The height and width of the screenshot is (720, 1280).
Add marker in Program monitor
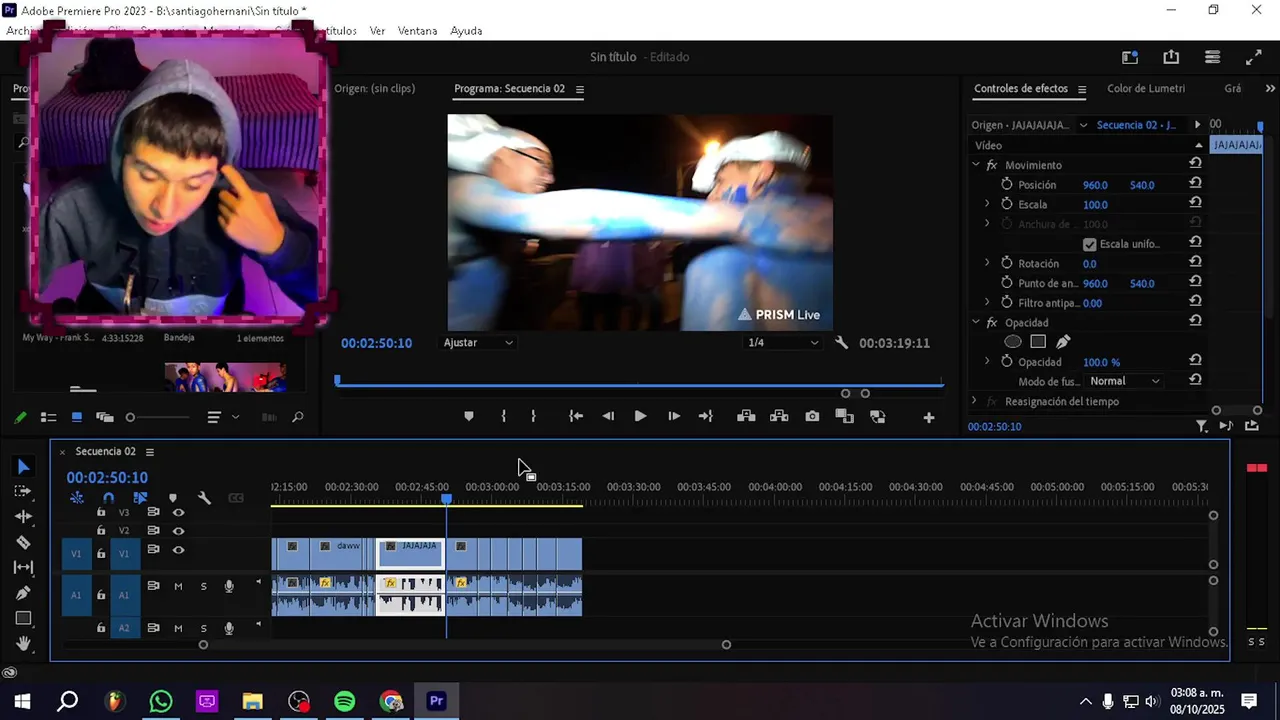pyautogui.click(x=469, y=417)
